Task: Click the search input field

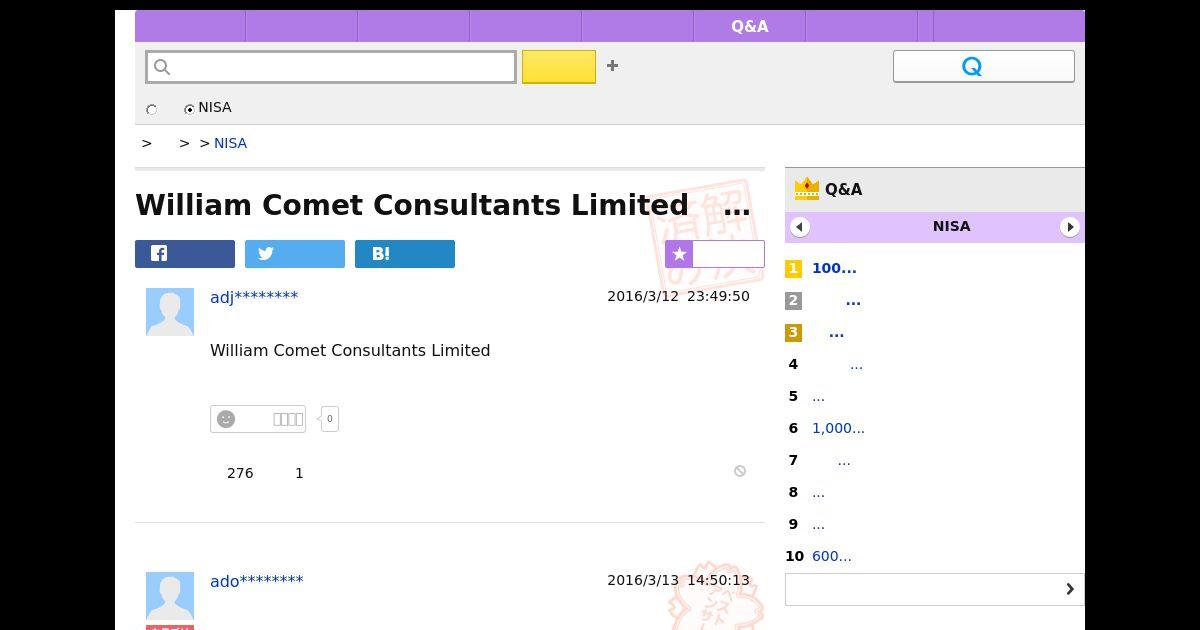Action: 331,67
